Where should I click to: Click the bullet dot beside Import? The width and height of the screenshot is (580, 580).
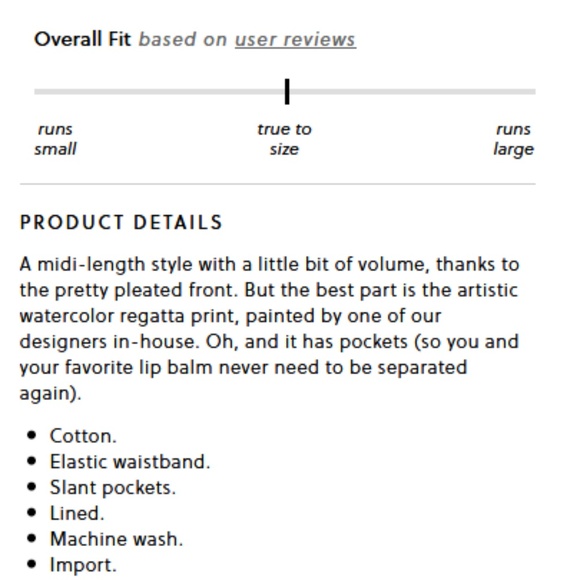click(32, 564)
